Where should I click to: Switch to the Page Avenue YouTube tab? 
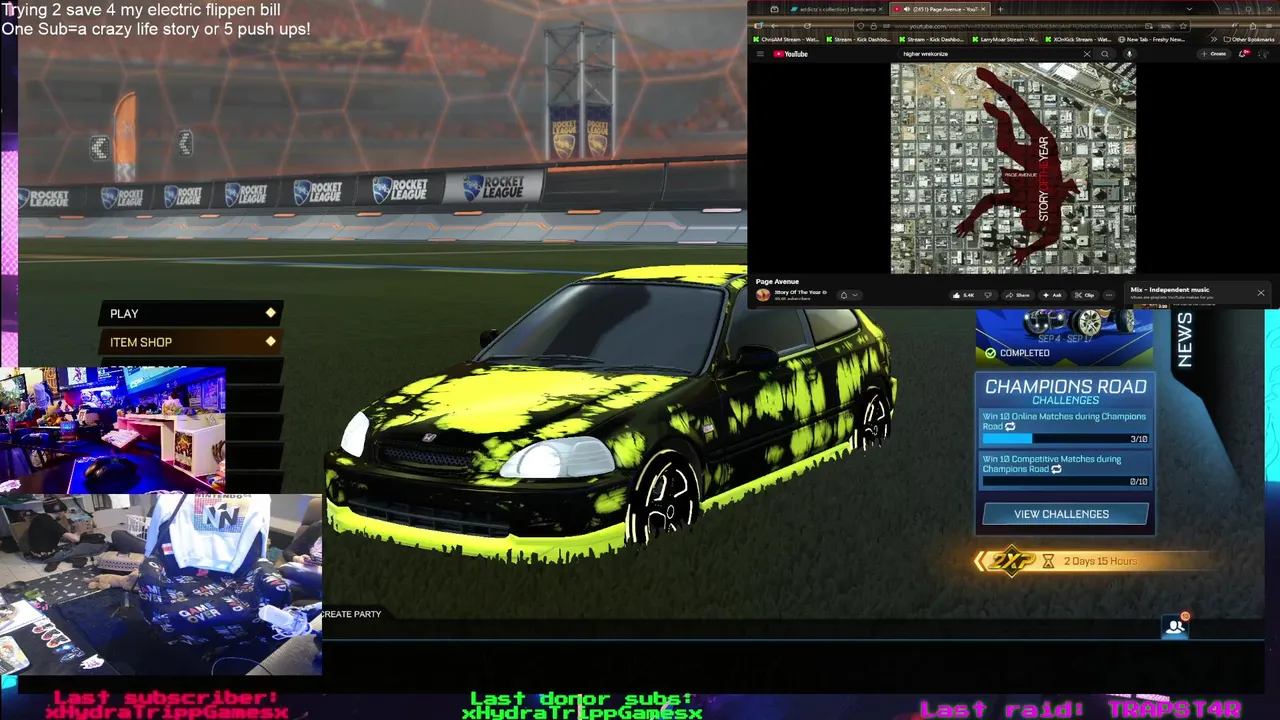[x=939, y=9]
